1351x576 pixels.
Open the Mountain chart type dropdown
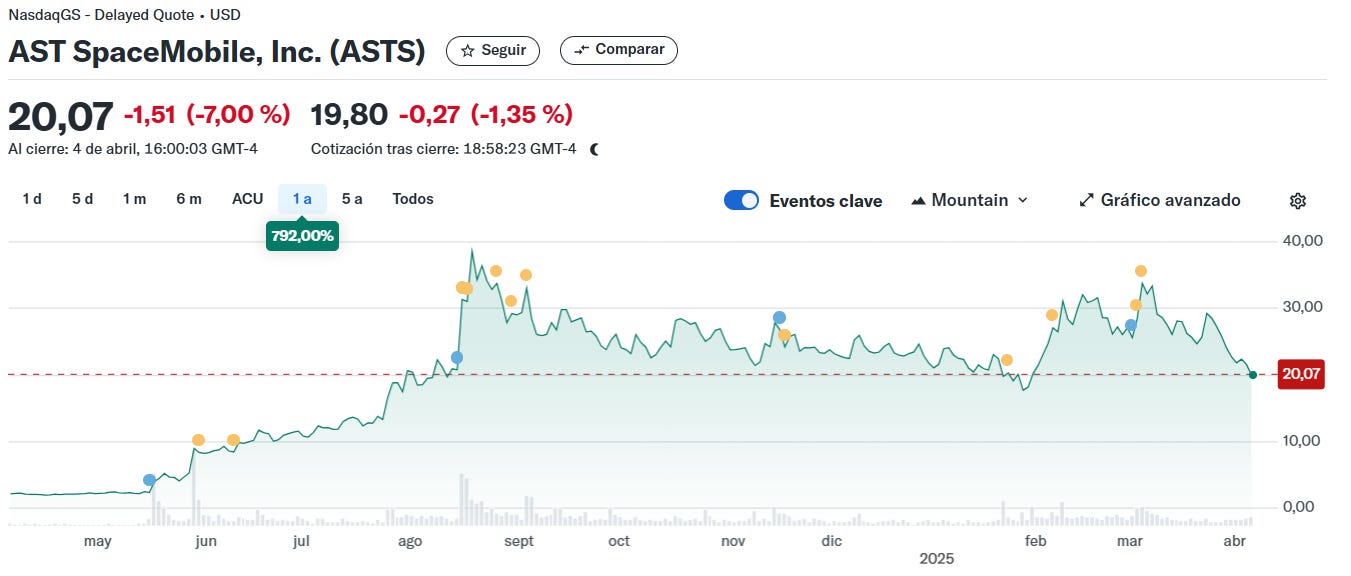click(969, 200)
